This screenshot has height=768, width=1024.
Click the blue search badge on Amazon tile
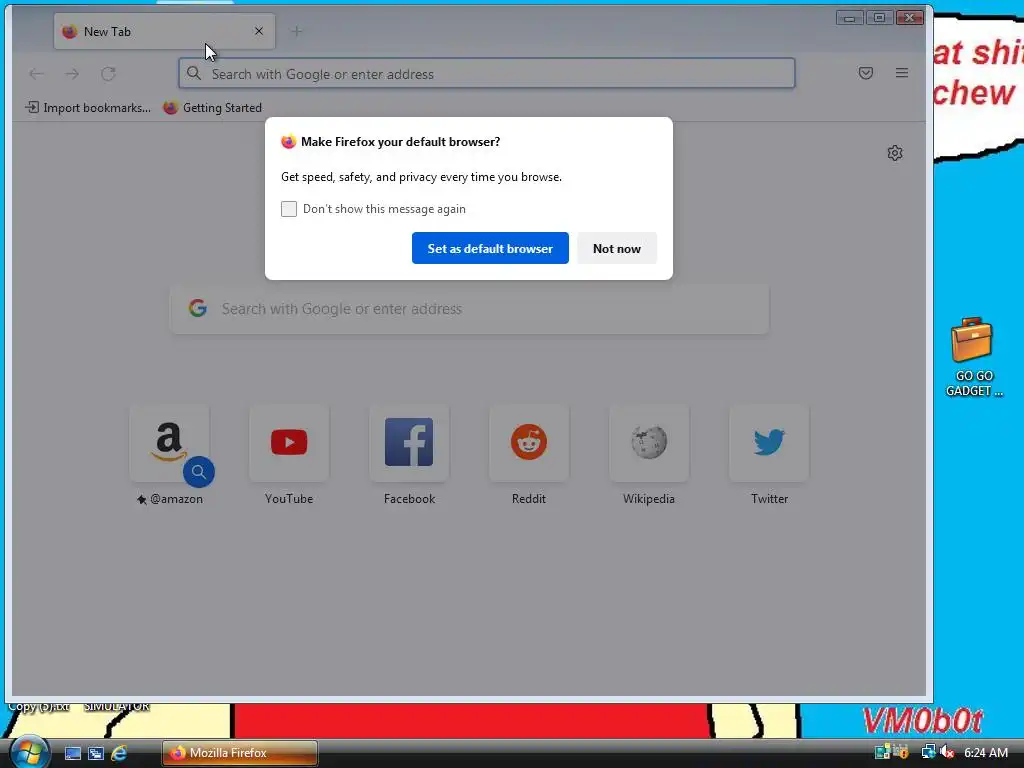pyautogui.click(x=199, y=472)
